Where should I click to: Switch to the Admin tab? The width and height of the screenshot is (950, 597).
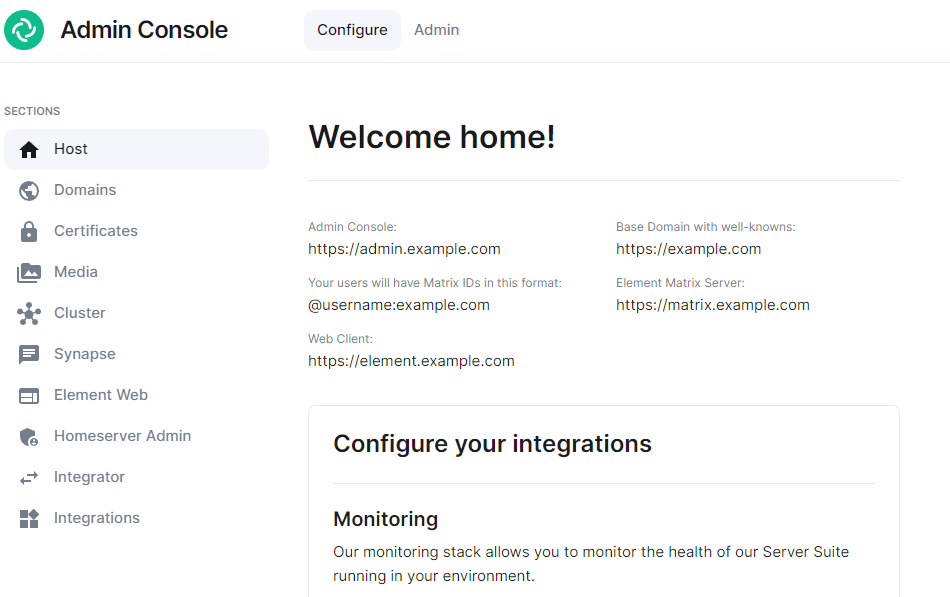(436, 30)
